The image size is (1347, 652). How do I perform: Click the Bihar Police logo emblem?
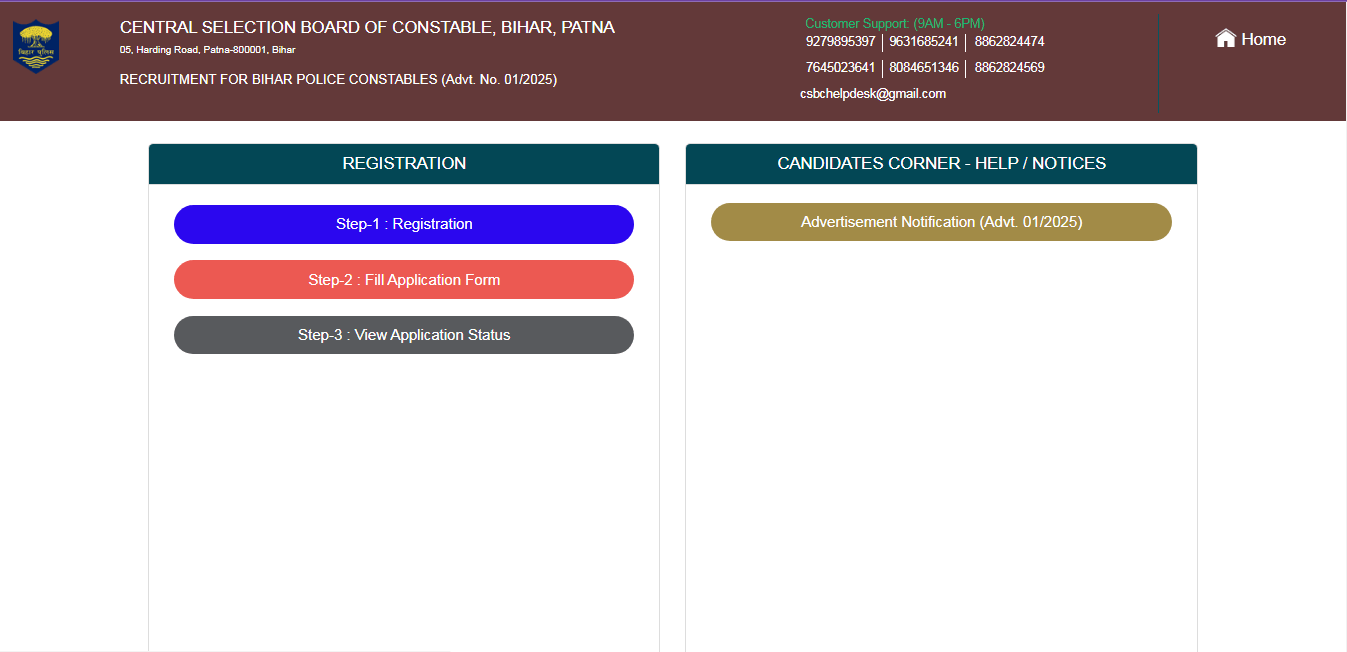point(36,46)
